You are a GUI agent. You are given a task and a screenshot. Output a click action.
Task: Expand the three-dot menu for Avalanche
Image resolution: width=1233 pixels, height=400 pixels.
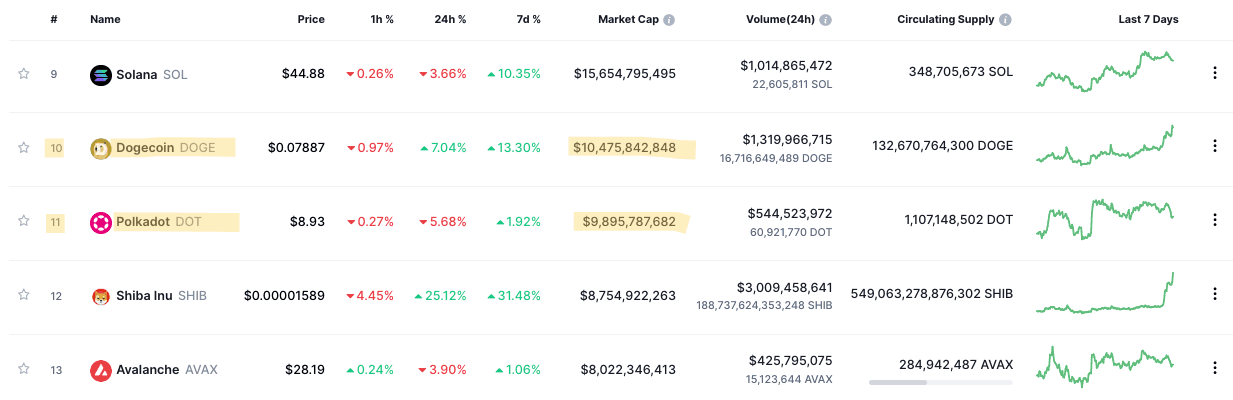[1214, 369]
